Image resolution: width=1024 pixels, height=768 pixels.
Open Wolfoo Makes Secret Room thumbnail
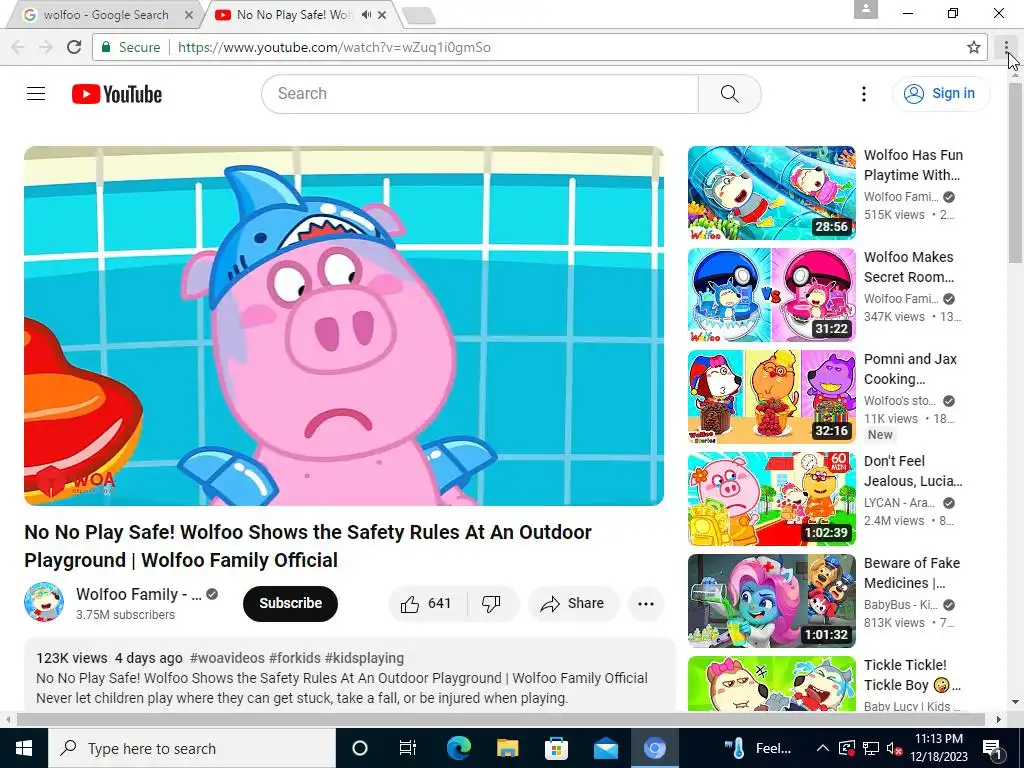[x=771, y=295]
